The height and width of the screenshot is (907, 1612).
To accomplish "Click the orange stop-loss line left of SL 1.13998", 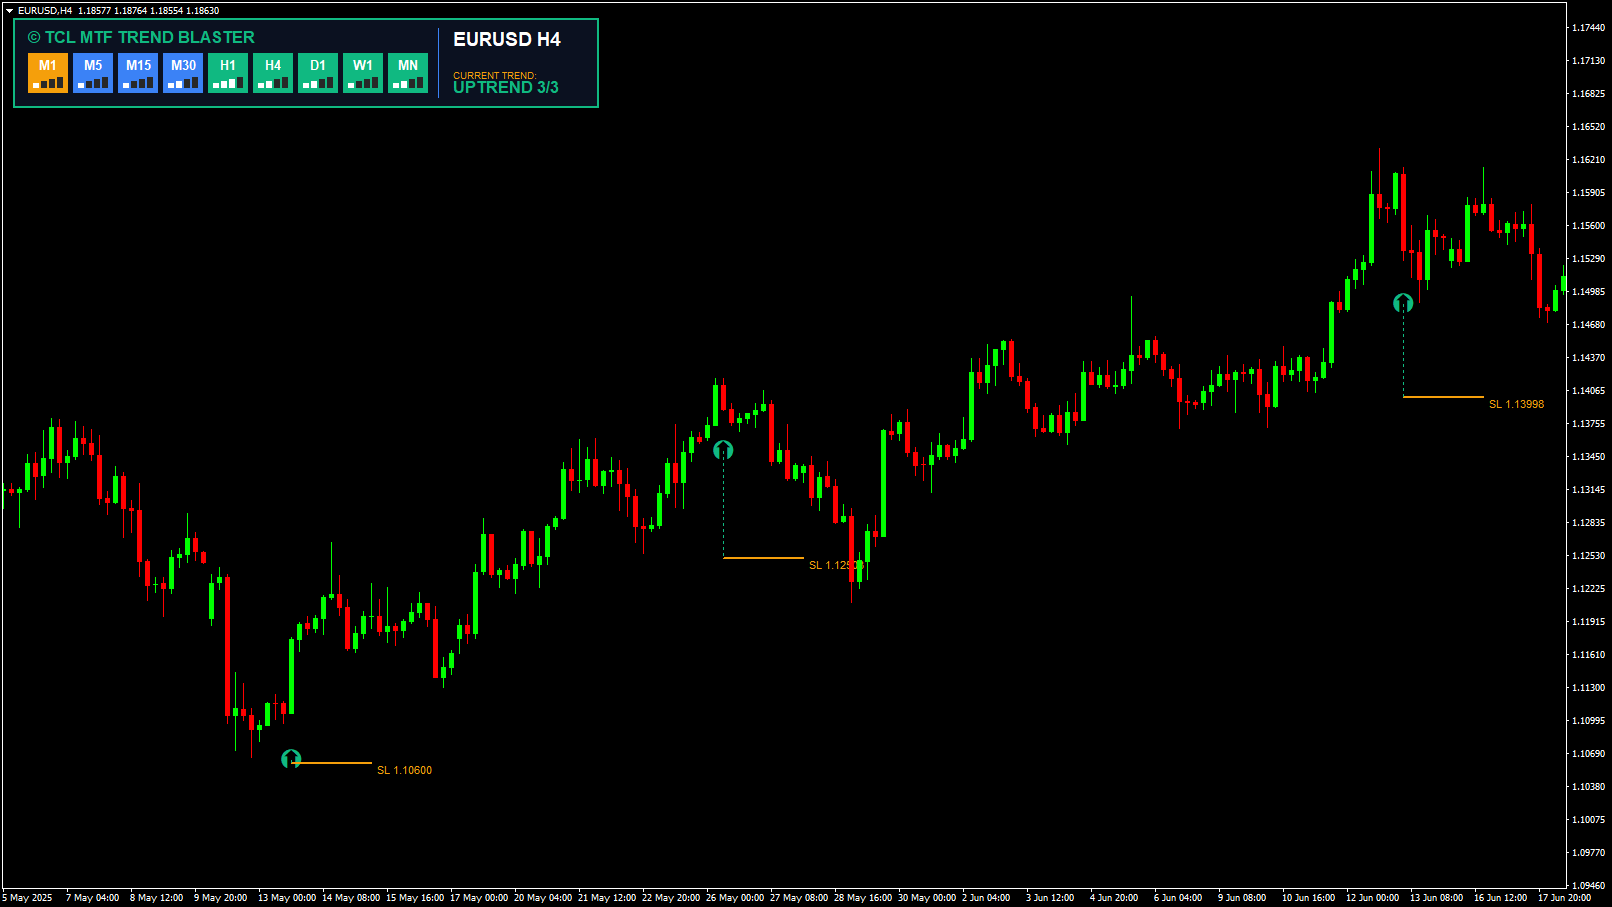I will (x=1443, y=397).
